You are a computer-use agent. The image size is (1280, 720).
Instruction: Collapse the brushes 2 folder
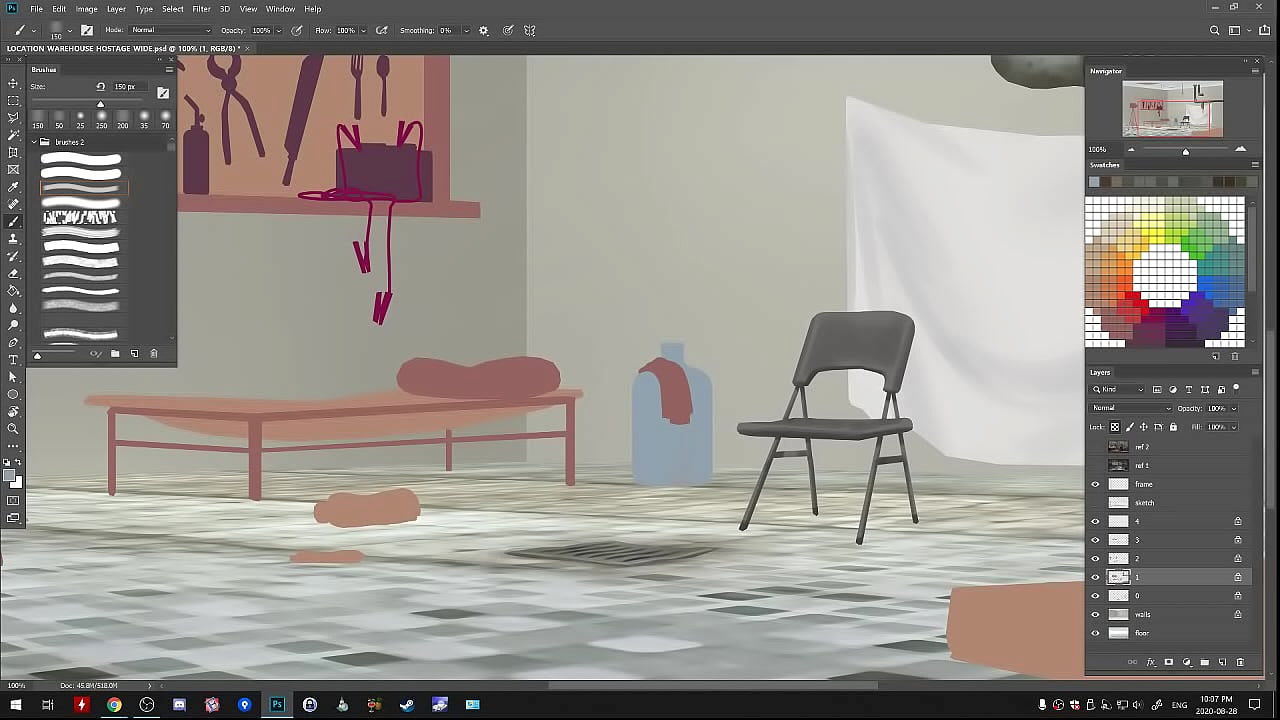[x=34, y=142]
